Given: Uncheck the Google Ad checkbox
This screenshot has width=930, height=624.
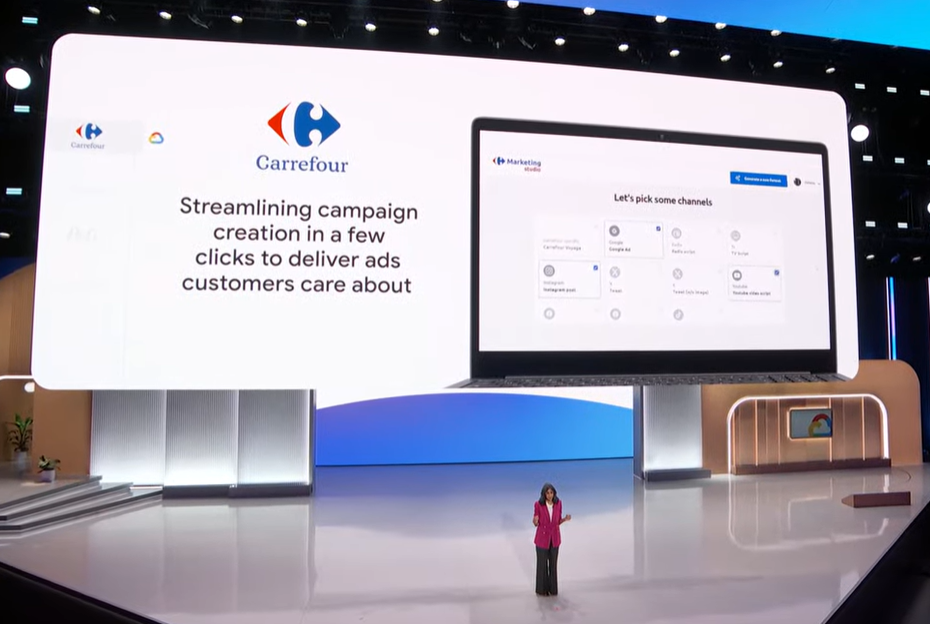Looking at the screenshot, I should click(x=658, y=228).
